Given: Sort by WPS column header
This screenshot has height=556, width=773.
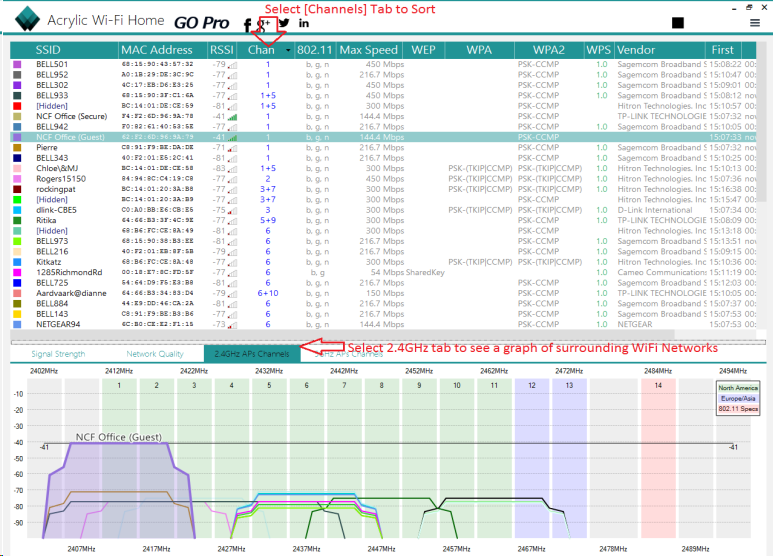Looking at the screenshot, I should coord(599,50).
